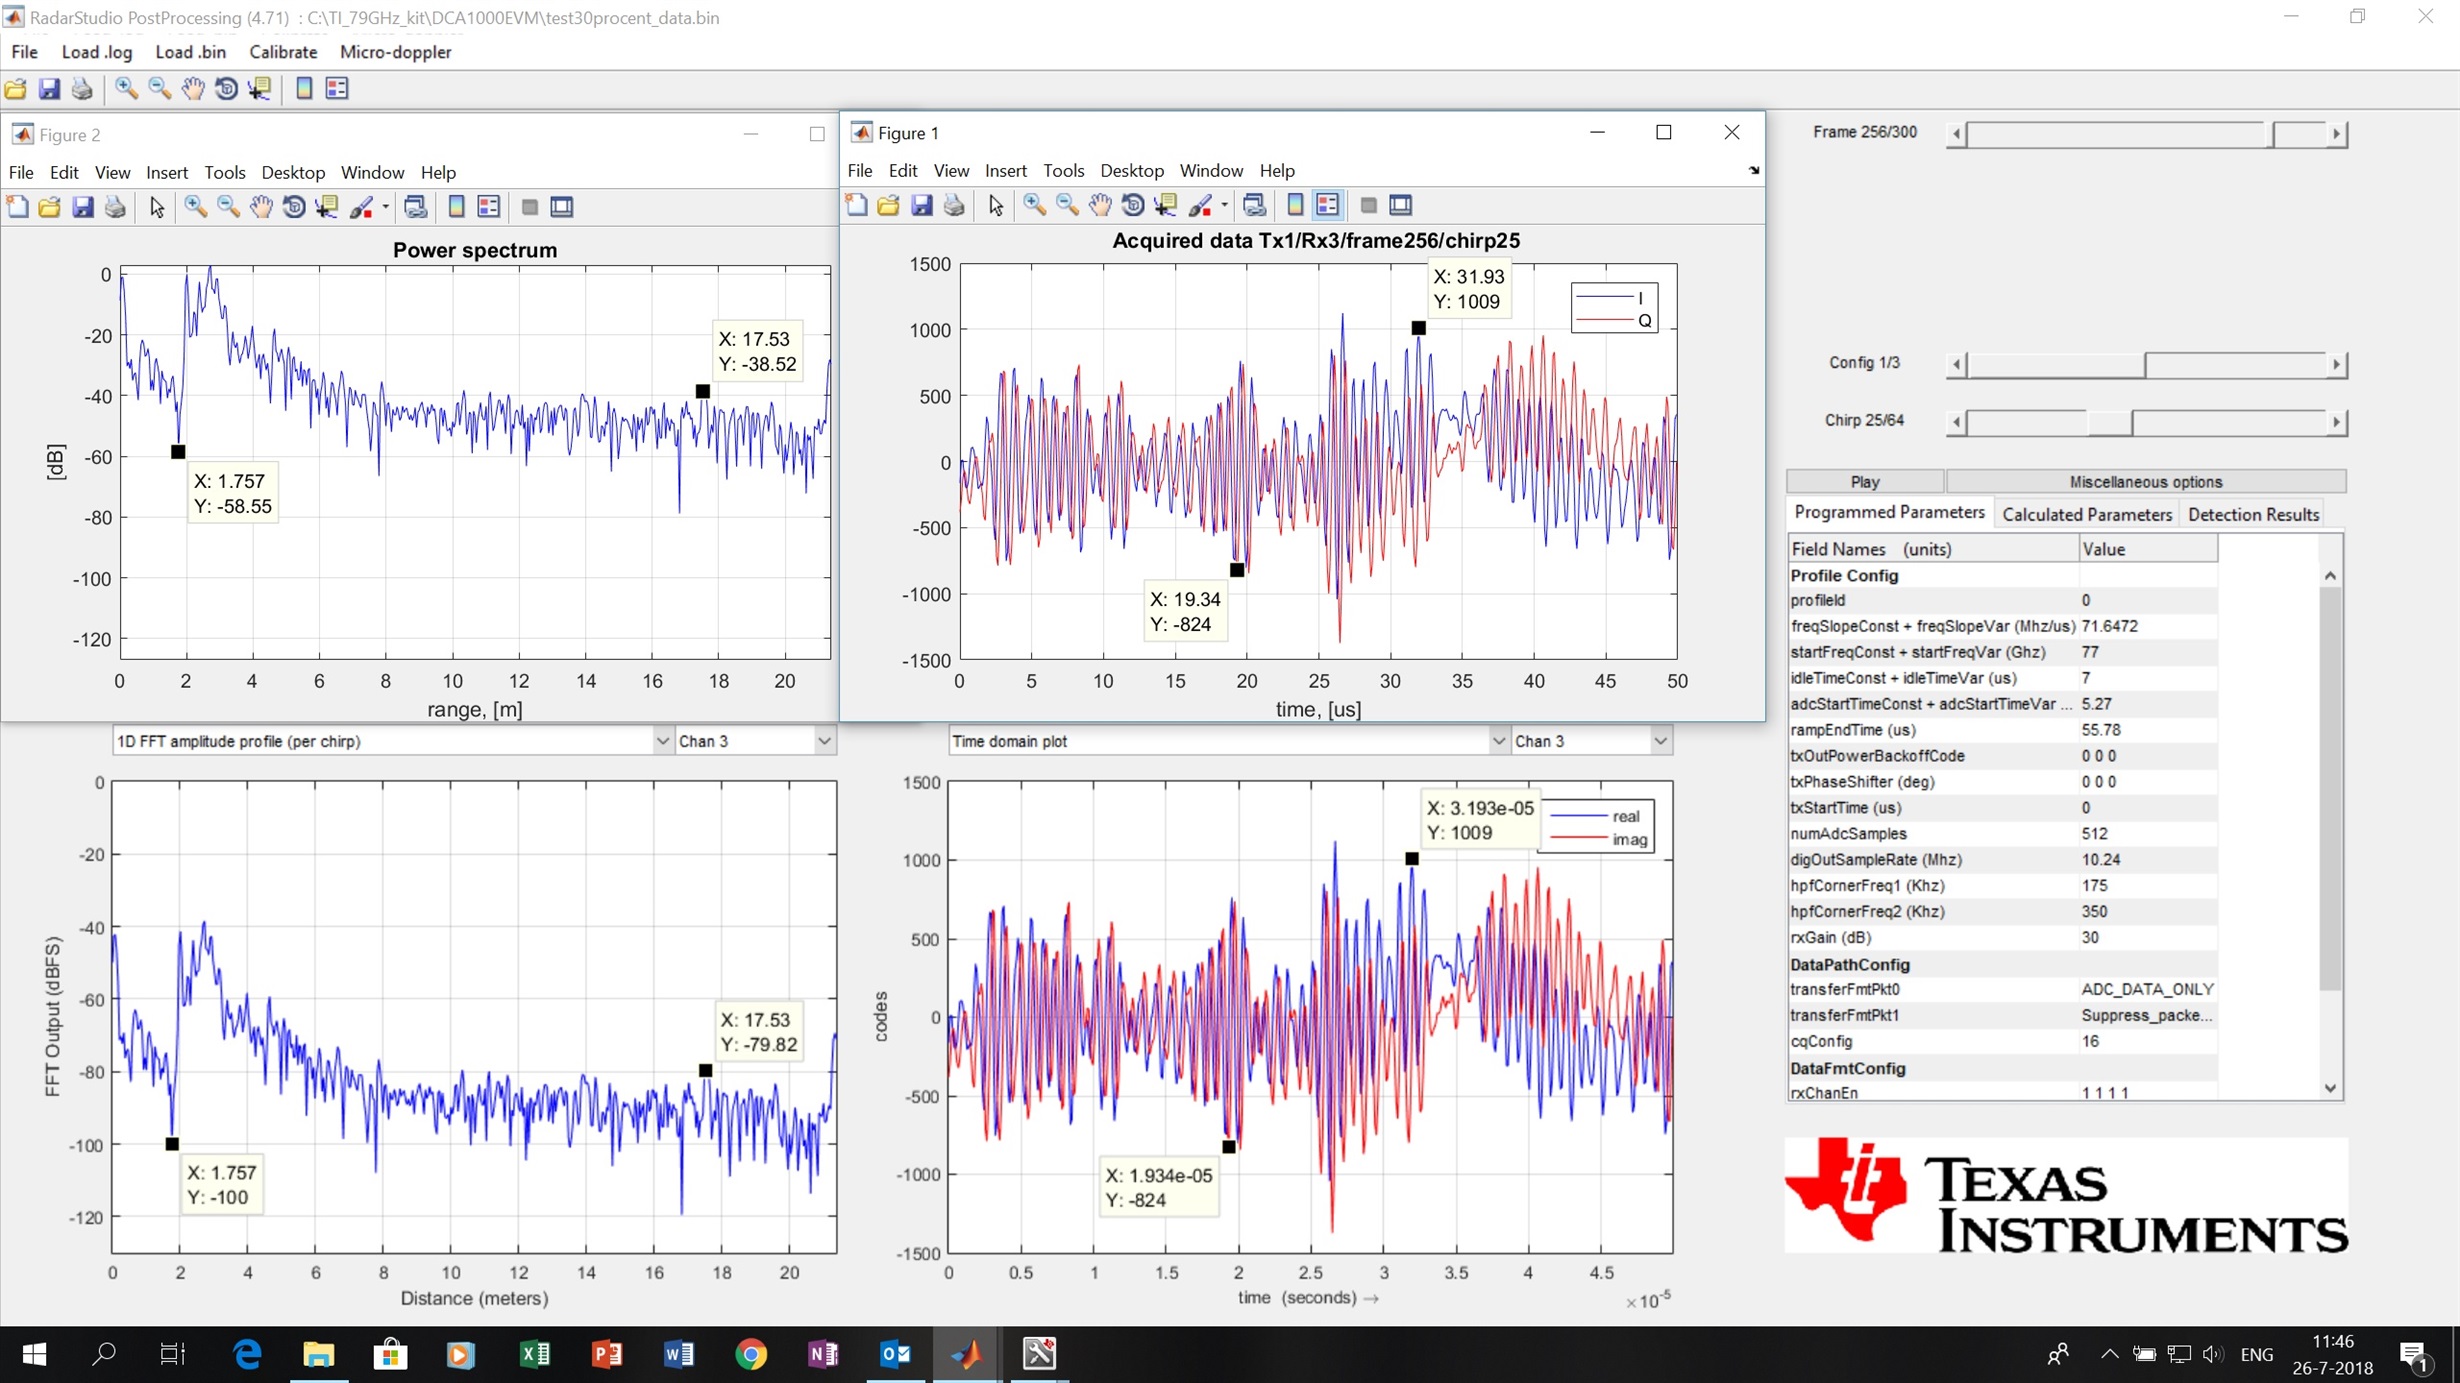Viewport: 2460px width, 1383px height.
Task: Click print icon in Figure 1 toolbar
Action: pos(954,205)
